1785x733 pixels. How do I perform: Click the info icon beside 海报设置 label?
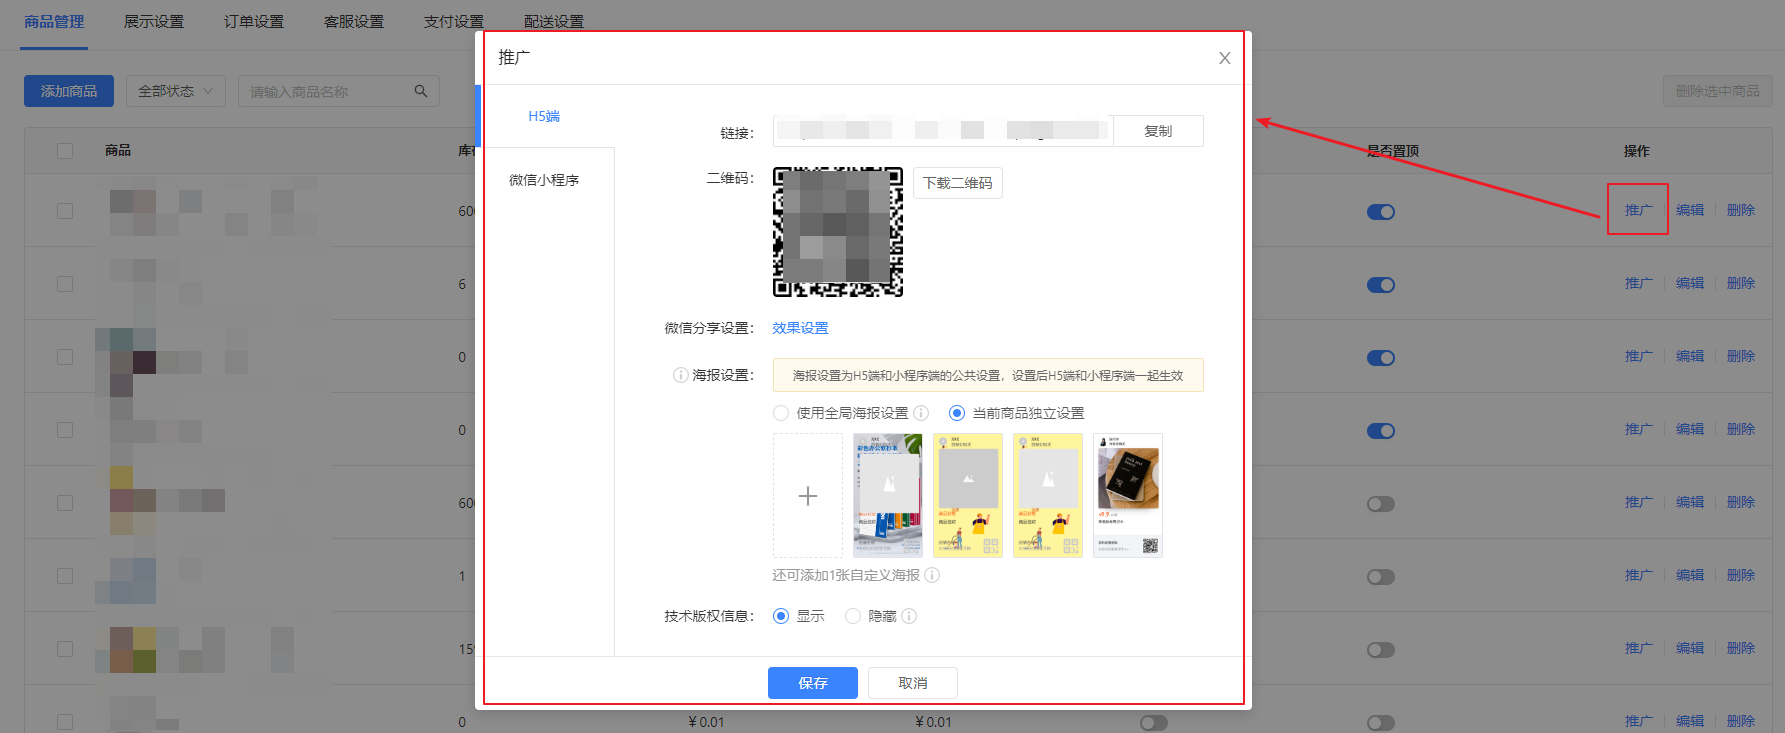coord(681,375)
